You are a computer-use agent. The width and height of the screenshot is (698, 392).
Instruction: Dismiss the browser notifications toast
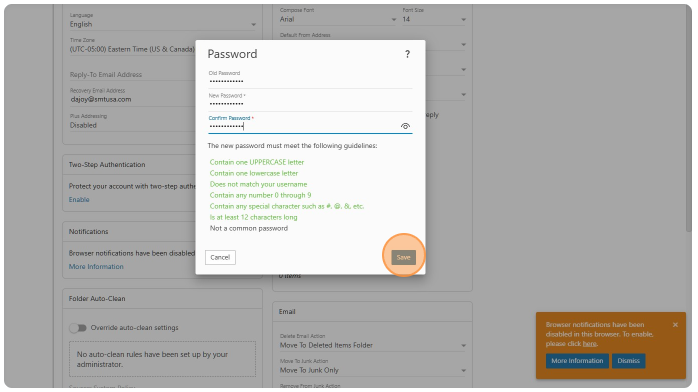[x=628, y=361]
